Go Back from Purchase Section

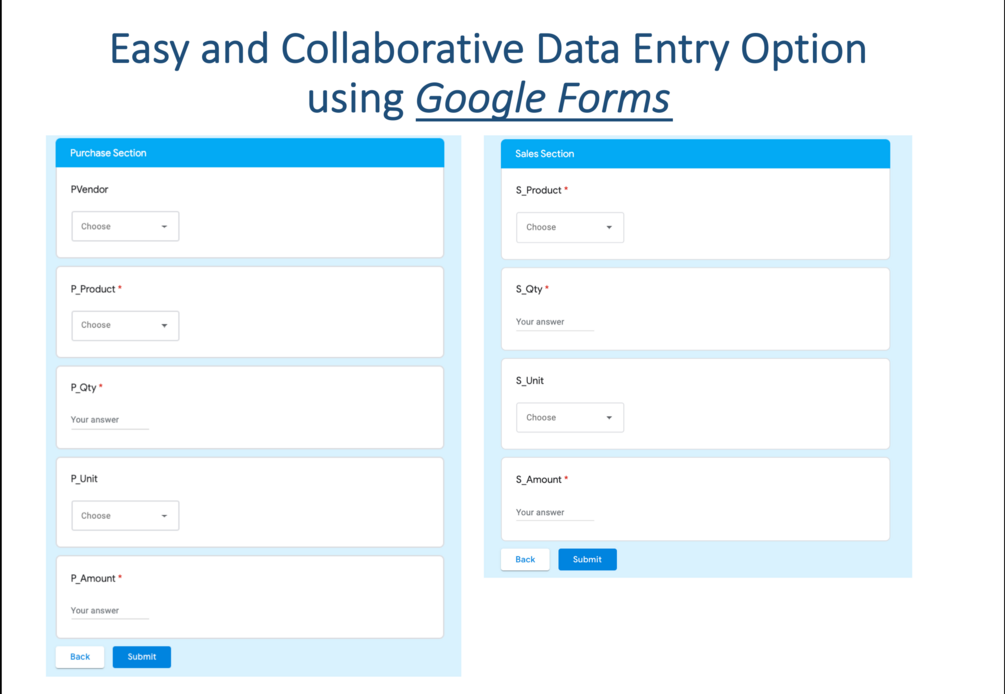point(80,657)
